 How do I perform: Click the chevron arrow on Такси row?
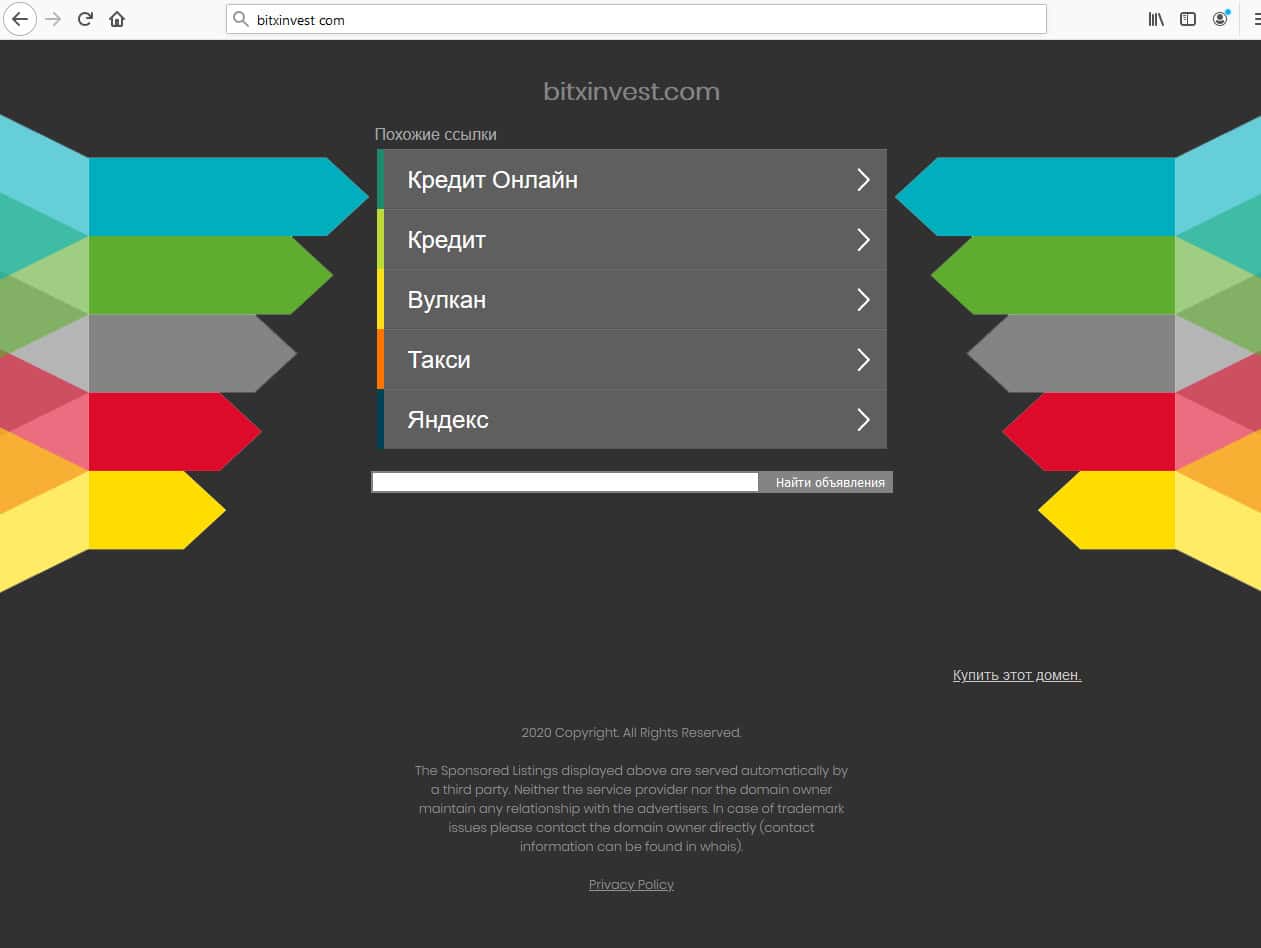click(863, 359)
